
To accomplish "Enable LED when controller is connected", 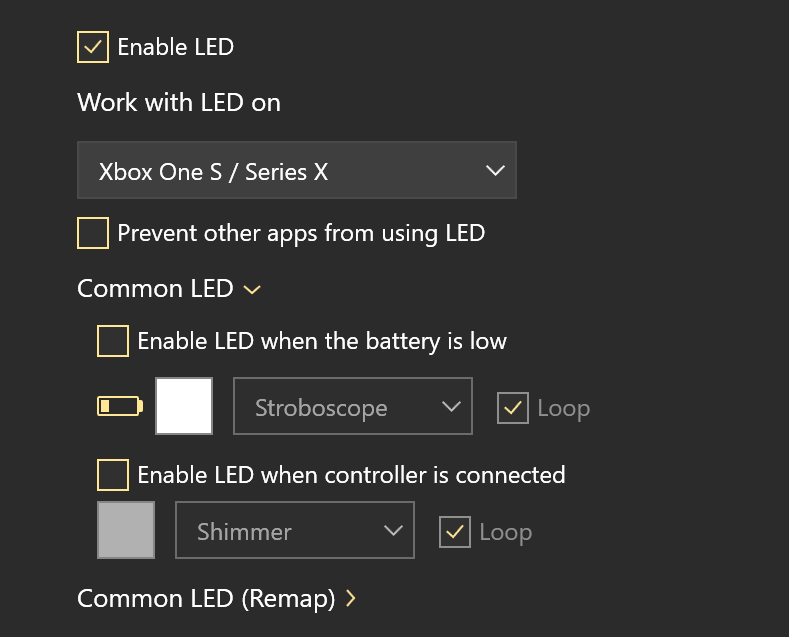I will coord(113,474).
